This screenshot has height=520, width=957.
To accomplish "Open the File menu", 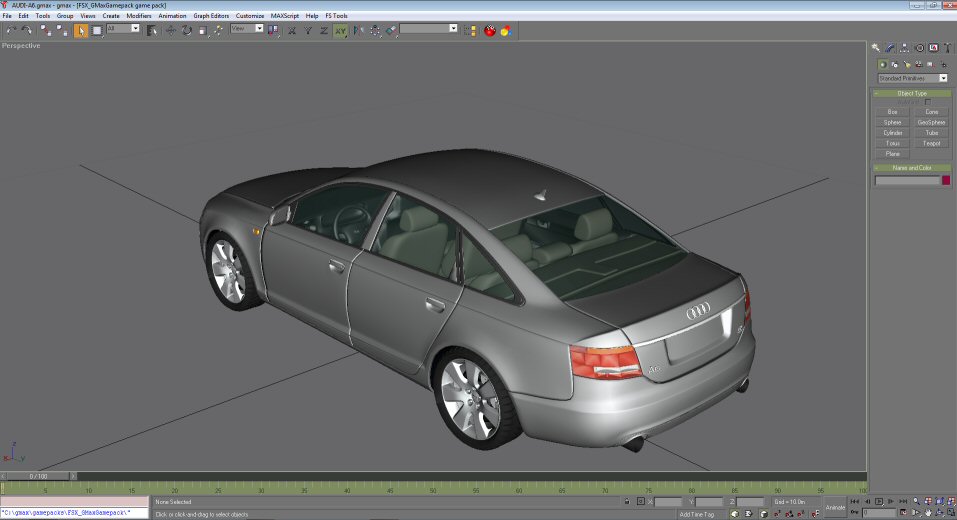I will [x=7, y=16].
